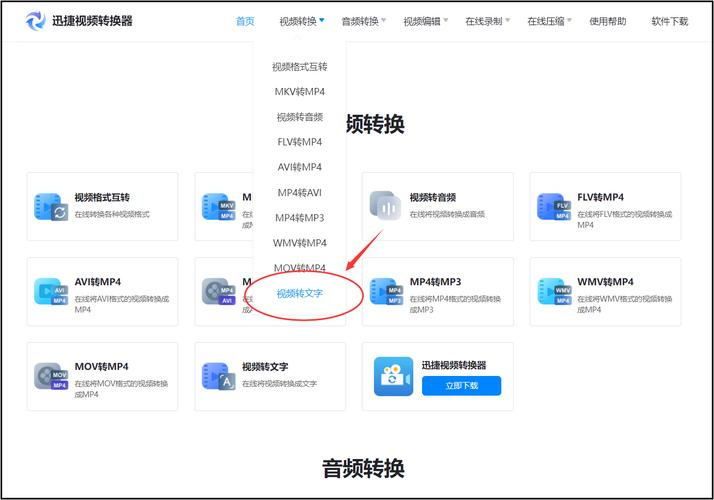Click the 在线转换各种视频格式 description text
Screen dimensions: 714x500
(x=112, y=214)
